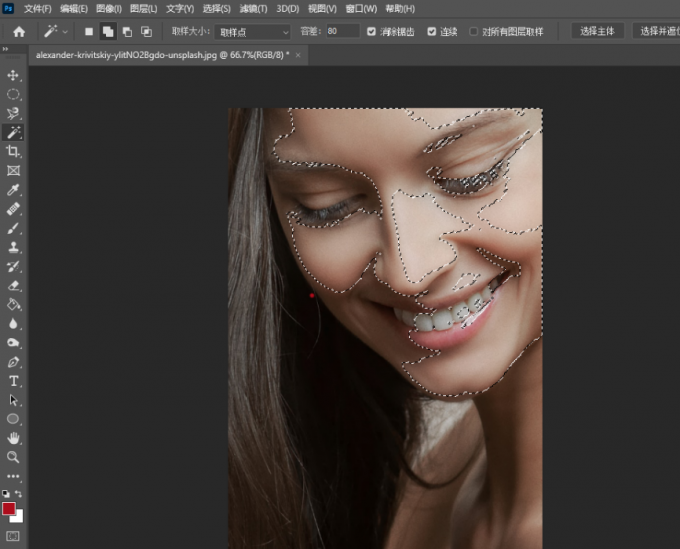
Task: Select the Horizontal Type tool
Action: (14, 381)
